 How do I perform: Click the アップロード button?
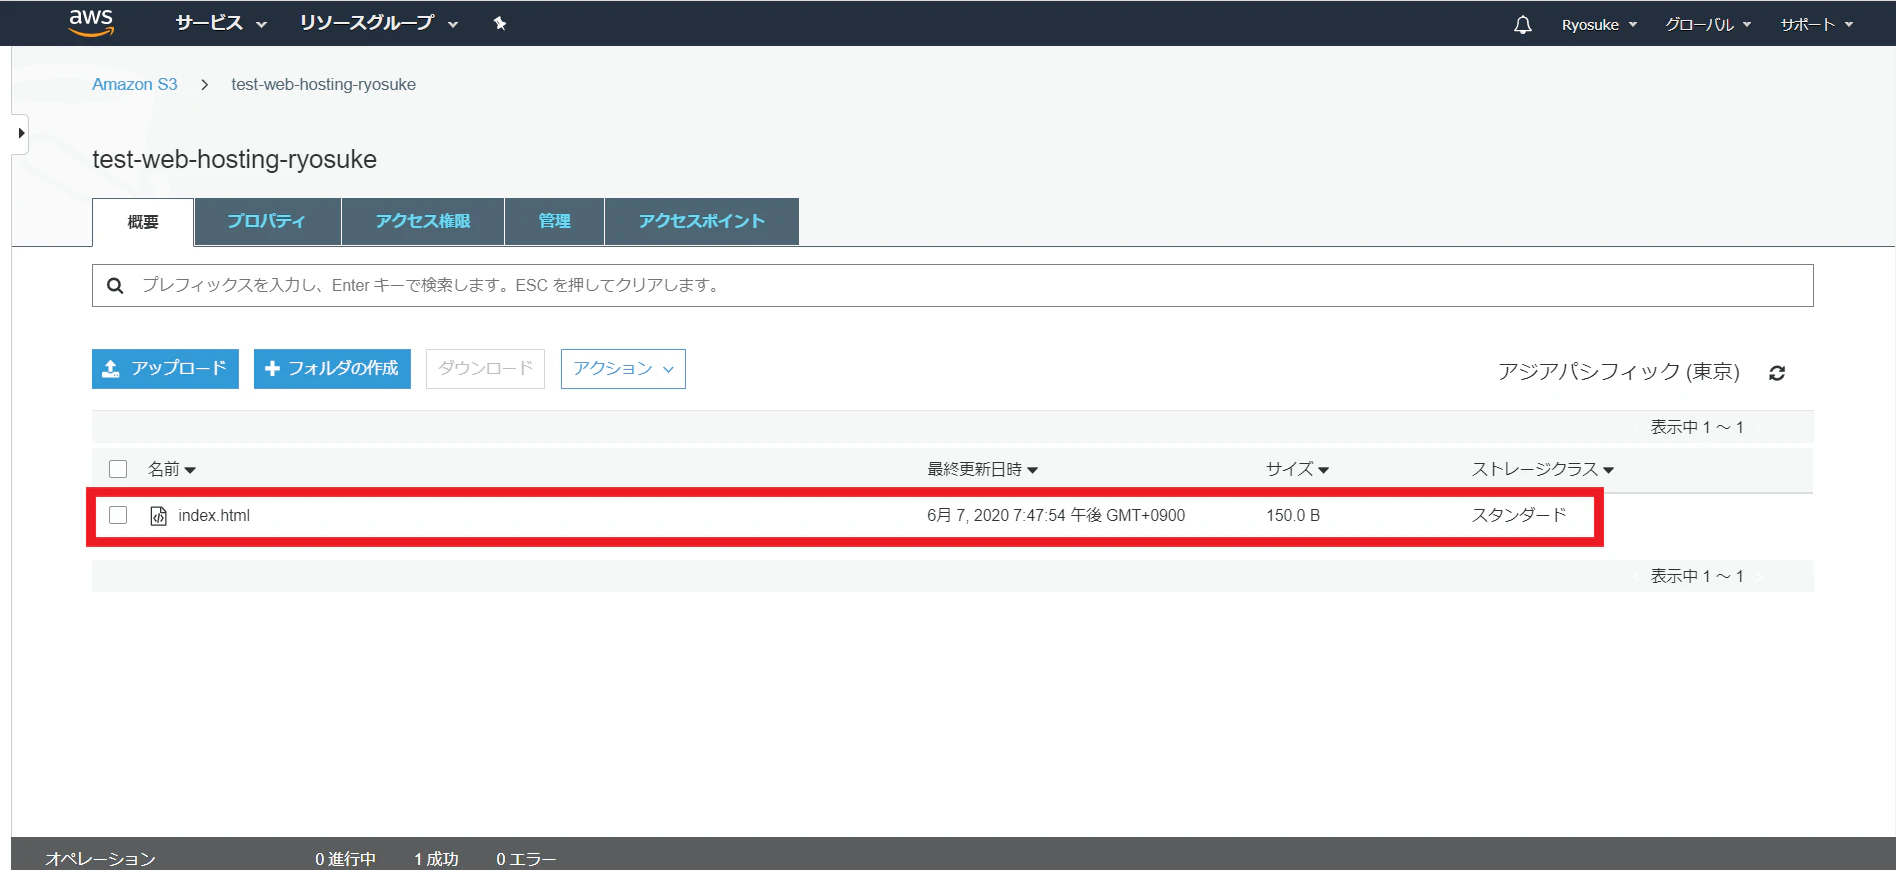coord(165,369)
